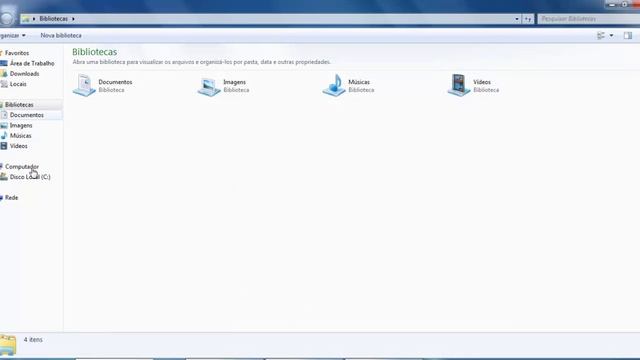
Task: Click the back navigation button
Action: 7,17
